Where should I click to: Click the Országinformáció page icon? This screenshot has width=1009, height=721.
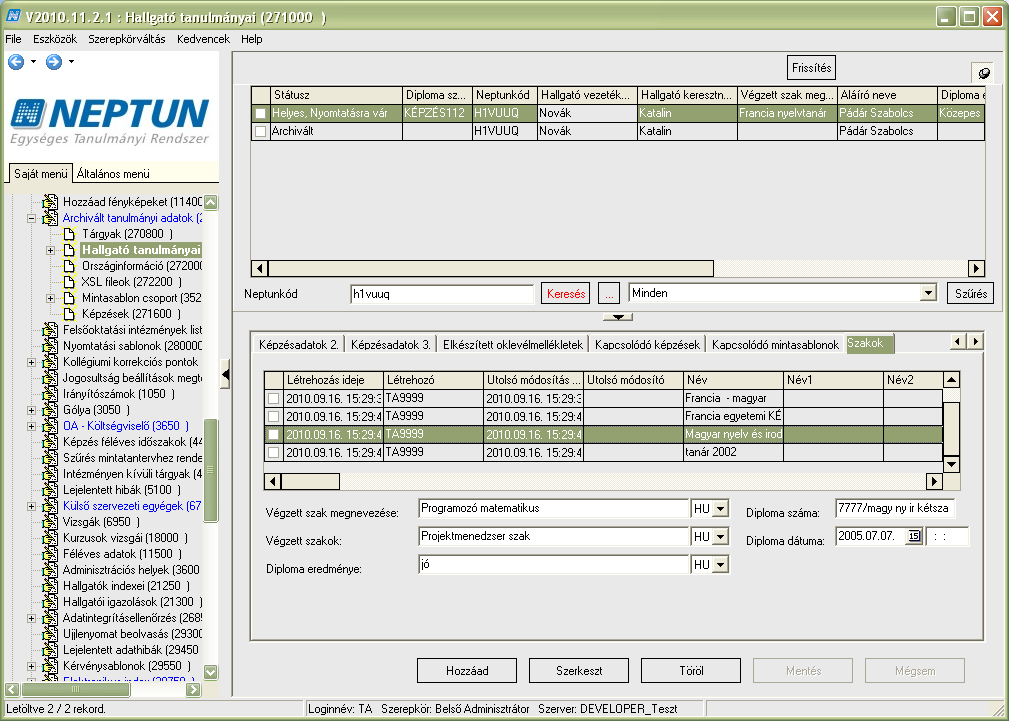pyautogui.click(x=69, y=266)
